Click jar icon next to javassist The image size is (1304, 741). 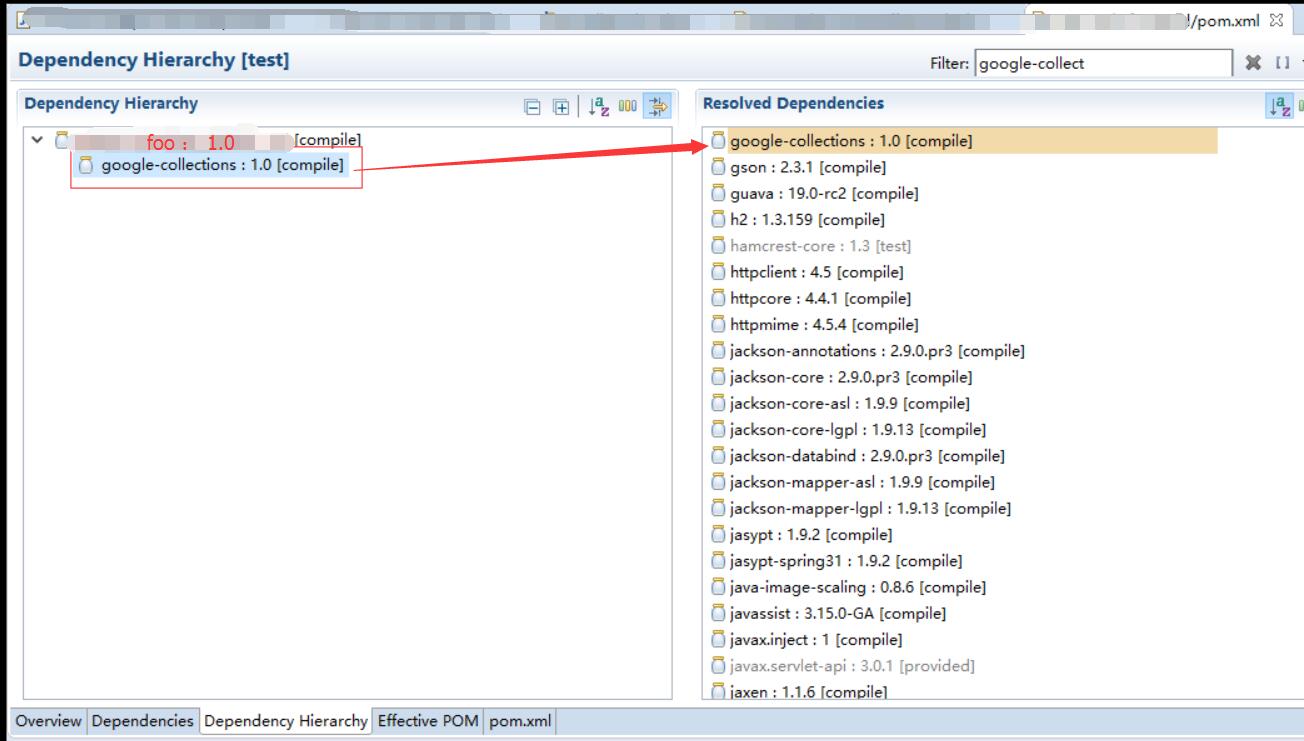(718, 613)
